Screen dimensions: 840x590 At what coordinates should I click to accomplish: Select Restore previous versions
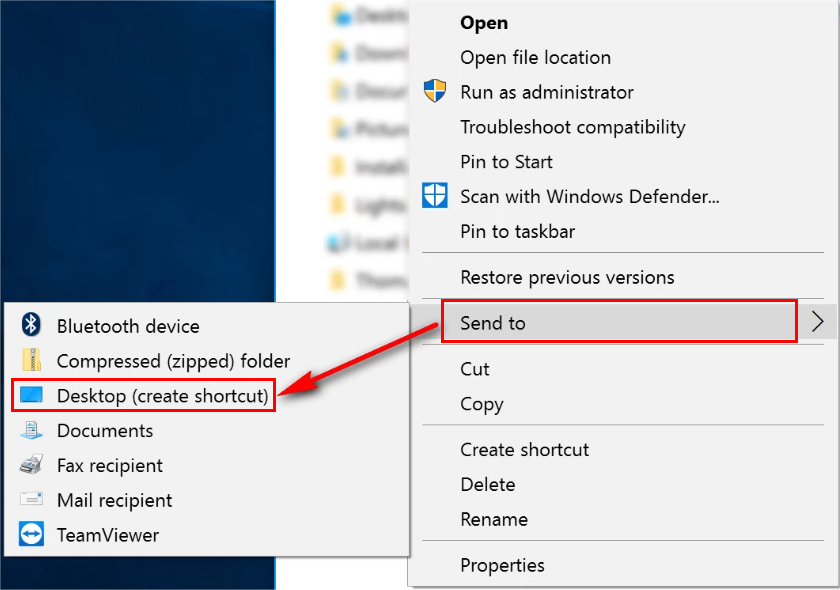567,278
